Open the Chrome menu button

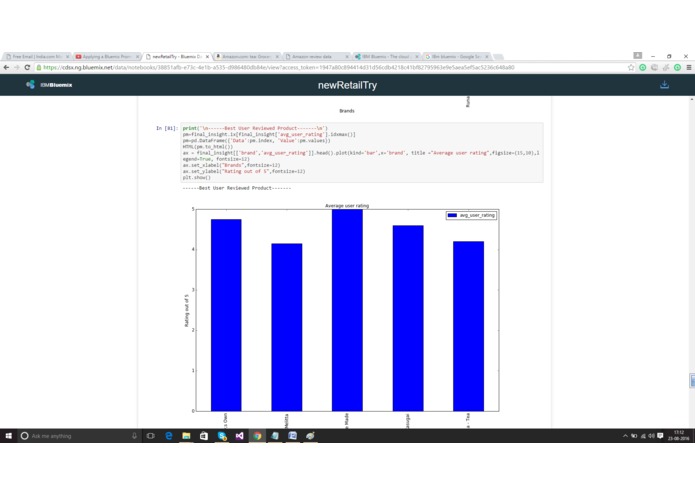tap(689, 67)
